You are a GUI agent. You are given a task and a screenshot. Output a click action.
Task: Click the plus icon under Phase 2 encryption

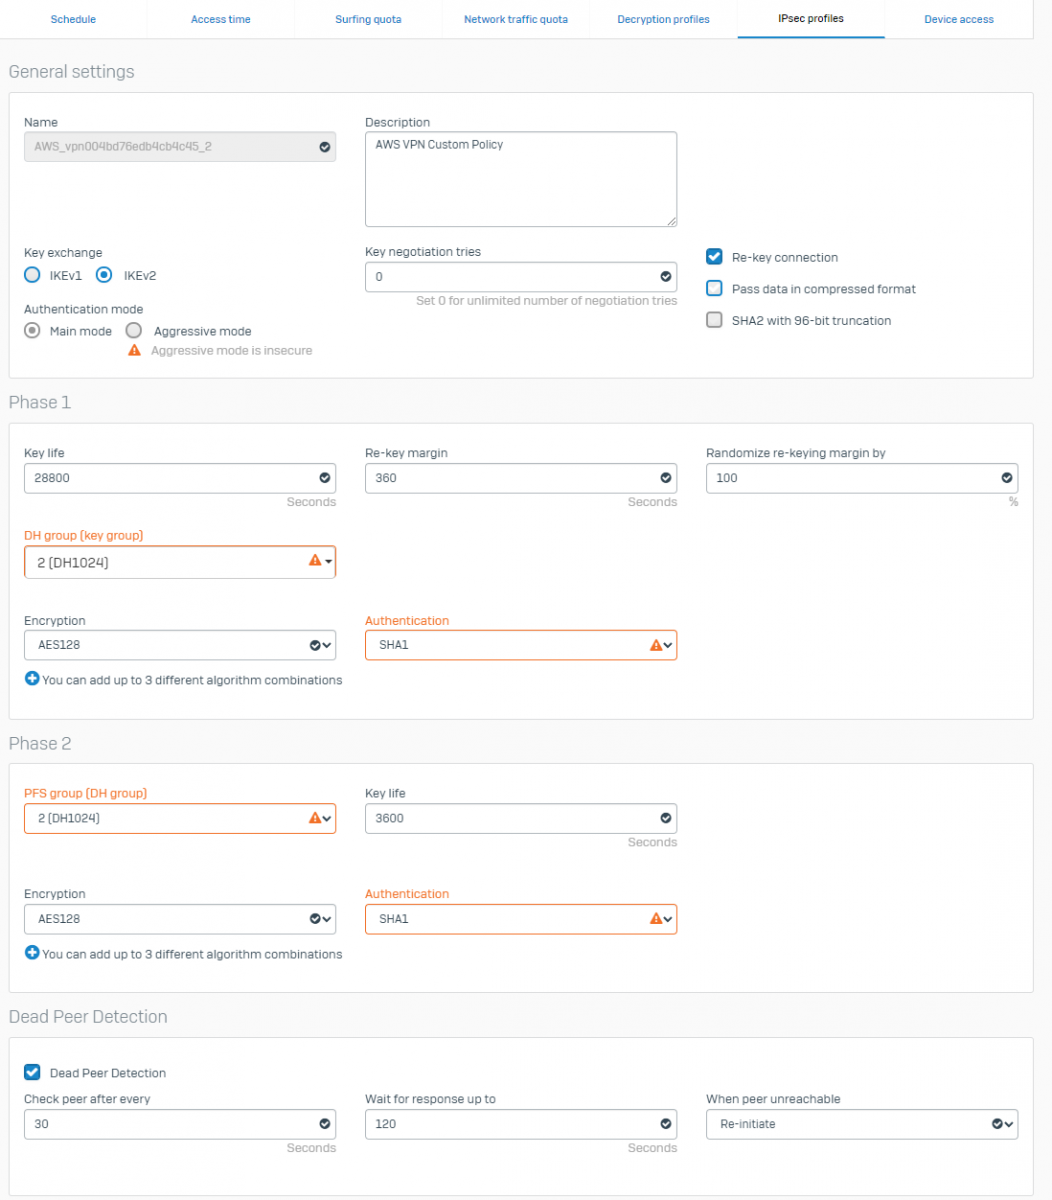pos(31,954)
